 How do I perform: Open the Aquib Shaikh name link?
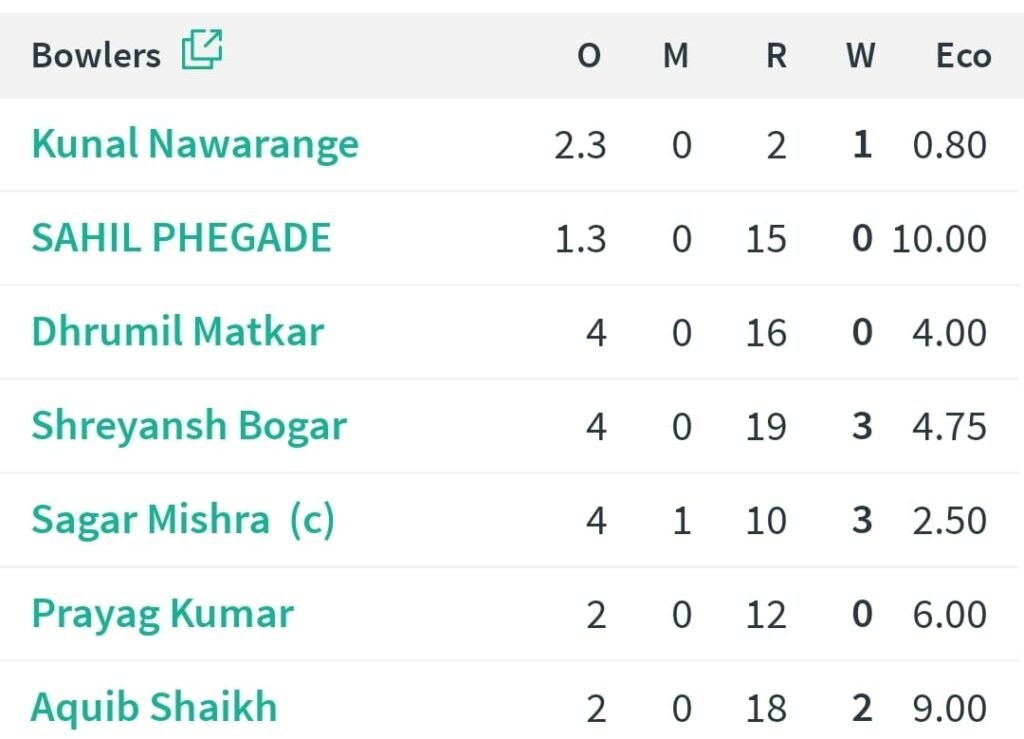(x=154, y=708)
